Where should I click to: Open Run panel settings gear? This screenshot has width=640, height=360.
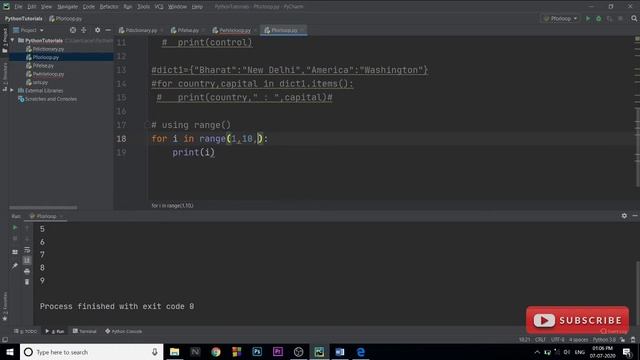tap(624, 216)
